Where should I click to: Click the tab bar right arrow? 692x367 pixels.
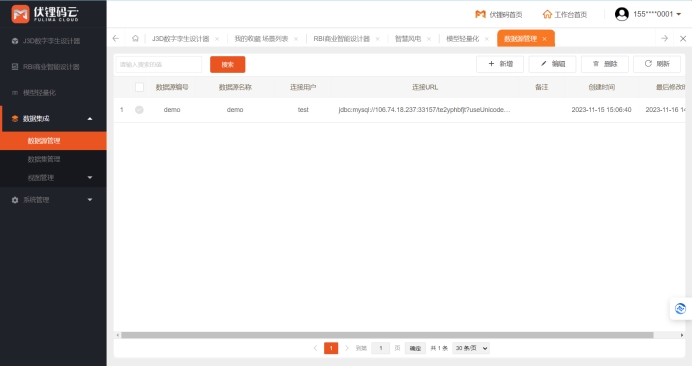coord(664,38)
